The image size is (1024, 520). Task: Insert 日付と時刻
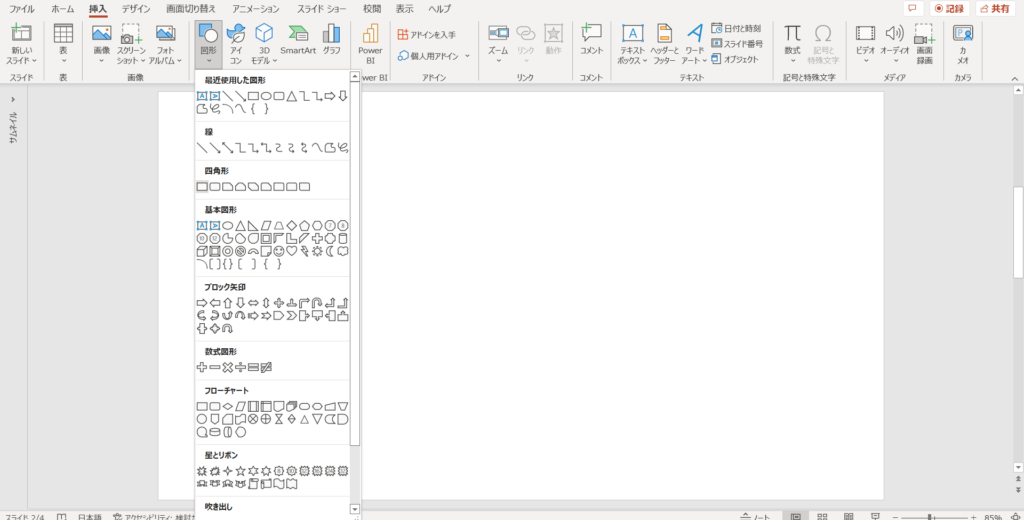736,29
